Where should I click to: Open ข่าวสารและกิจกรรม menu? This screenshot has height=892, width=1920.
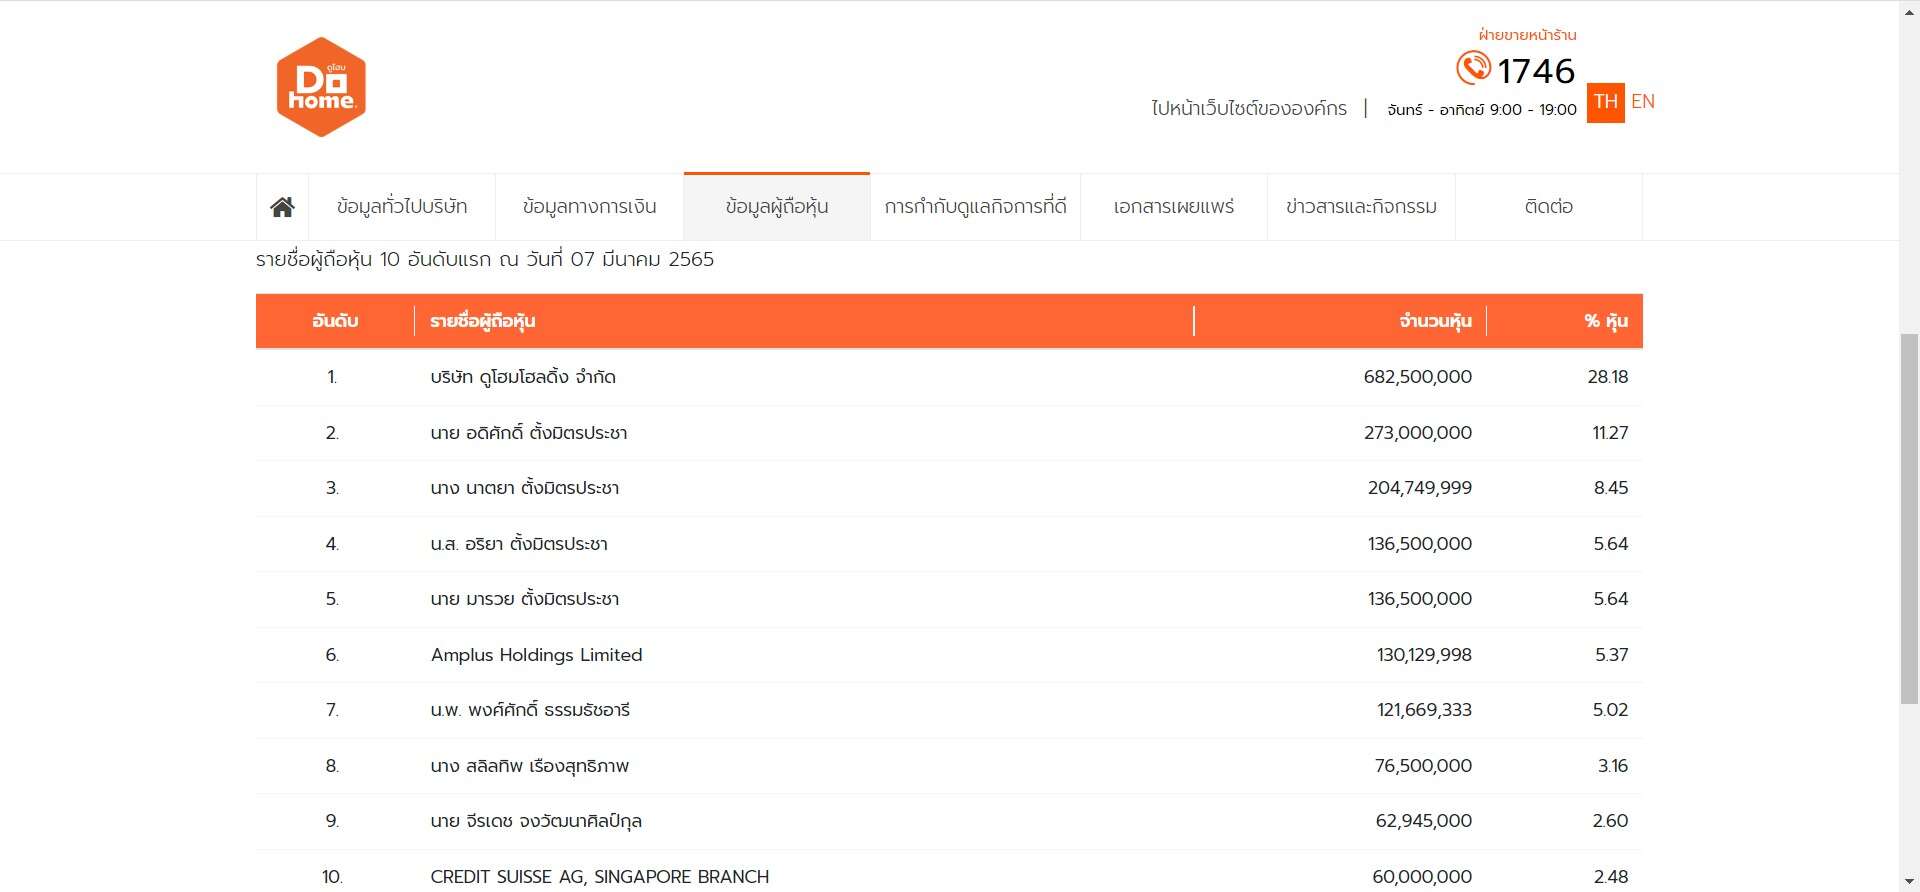tap(1361, 207)
